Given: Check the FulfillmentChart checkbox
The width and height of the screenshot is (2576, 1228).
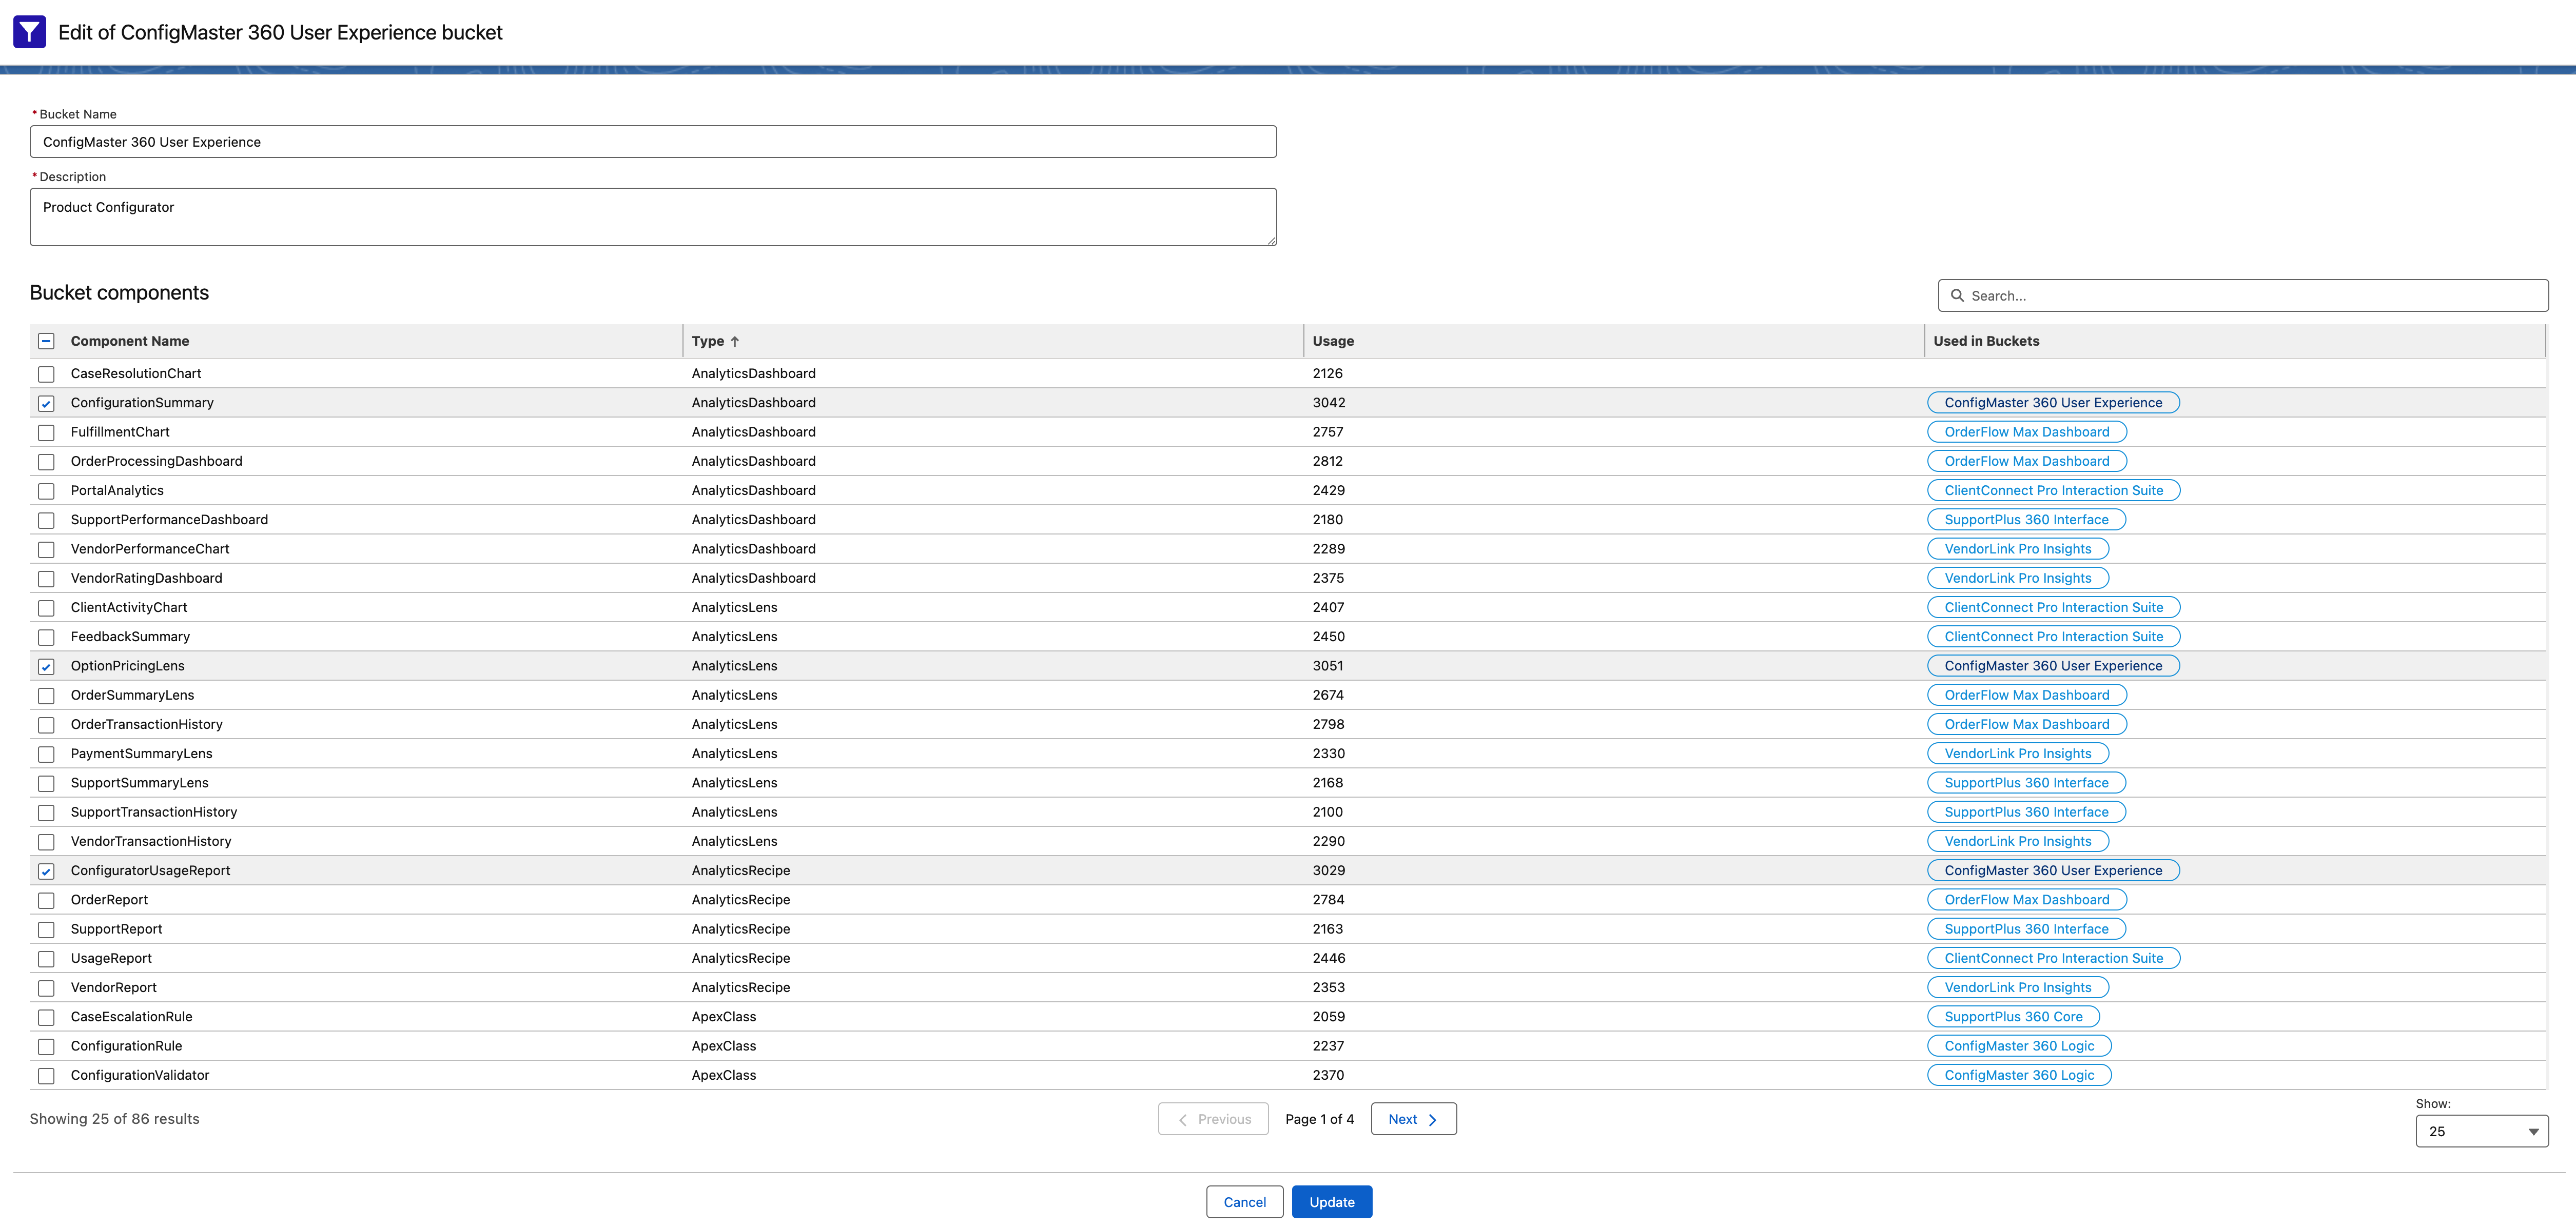Looking at the screenshot, I should click(46, 433).
